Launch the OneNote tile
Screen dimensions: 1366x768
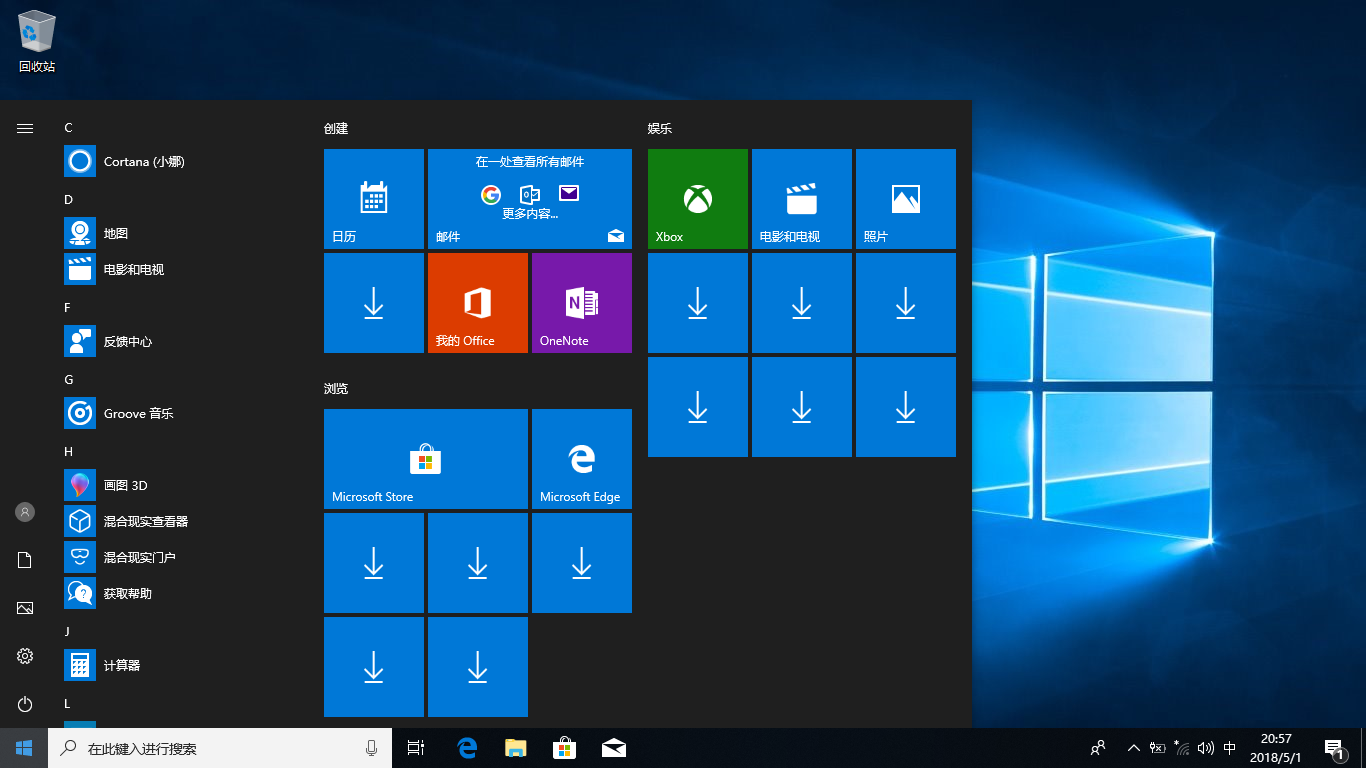(581, 303)
